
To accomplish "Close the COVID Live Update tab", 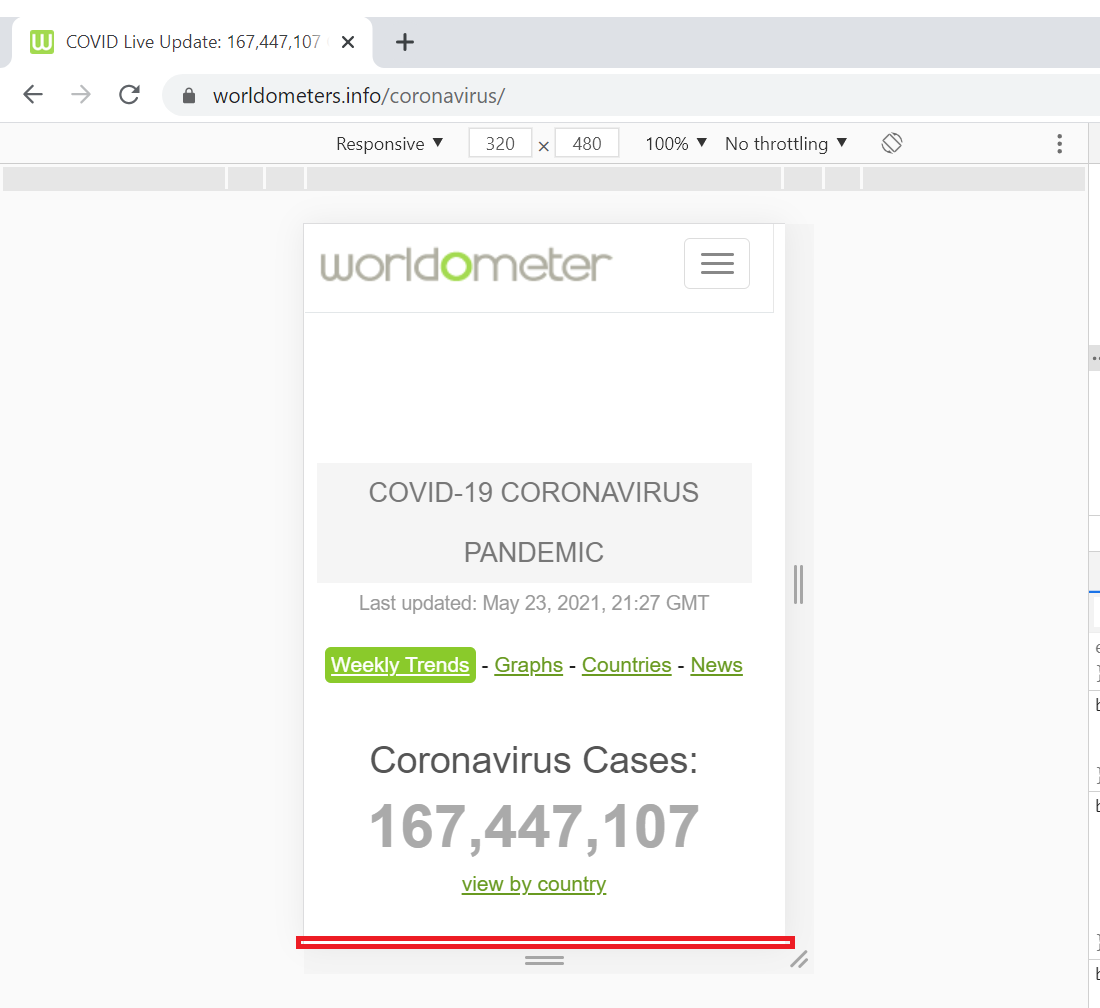I will tap(347, 42).
